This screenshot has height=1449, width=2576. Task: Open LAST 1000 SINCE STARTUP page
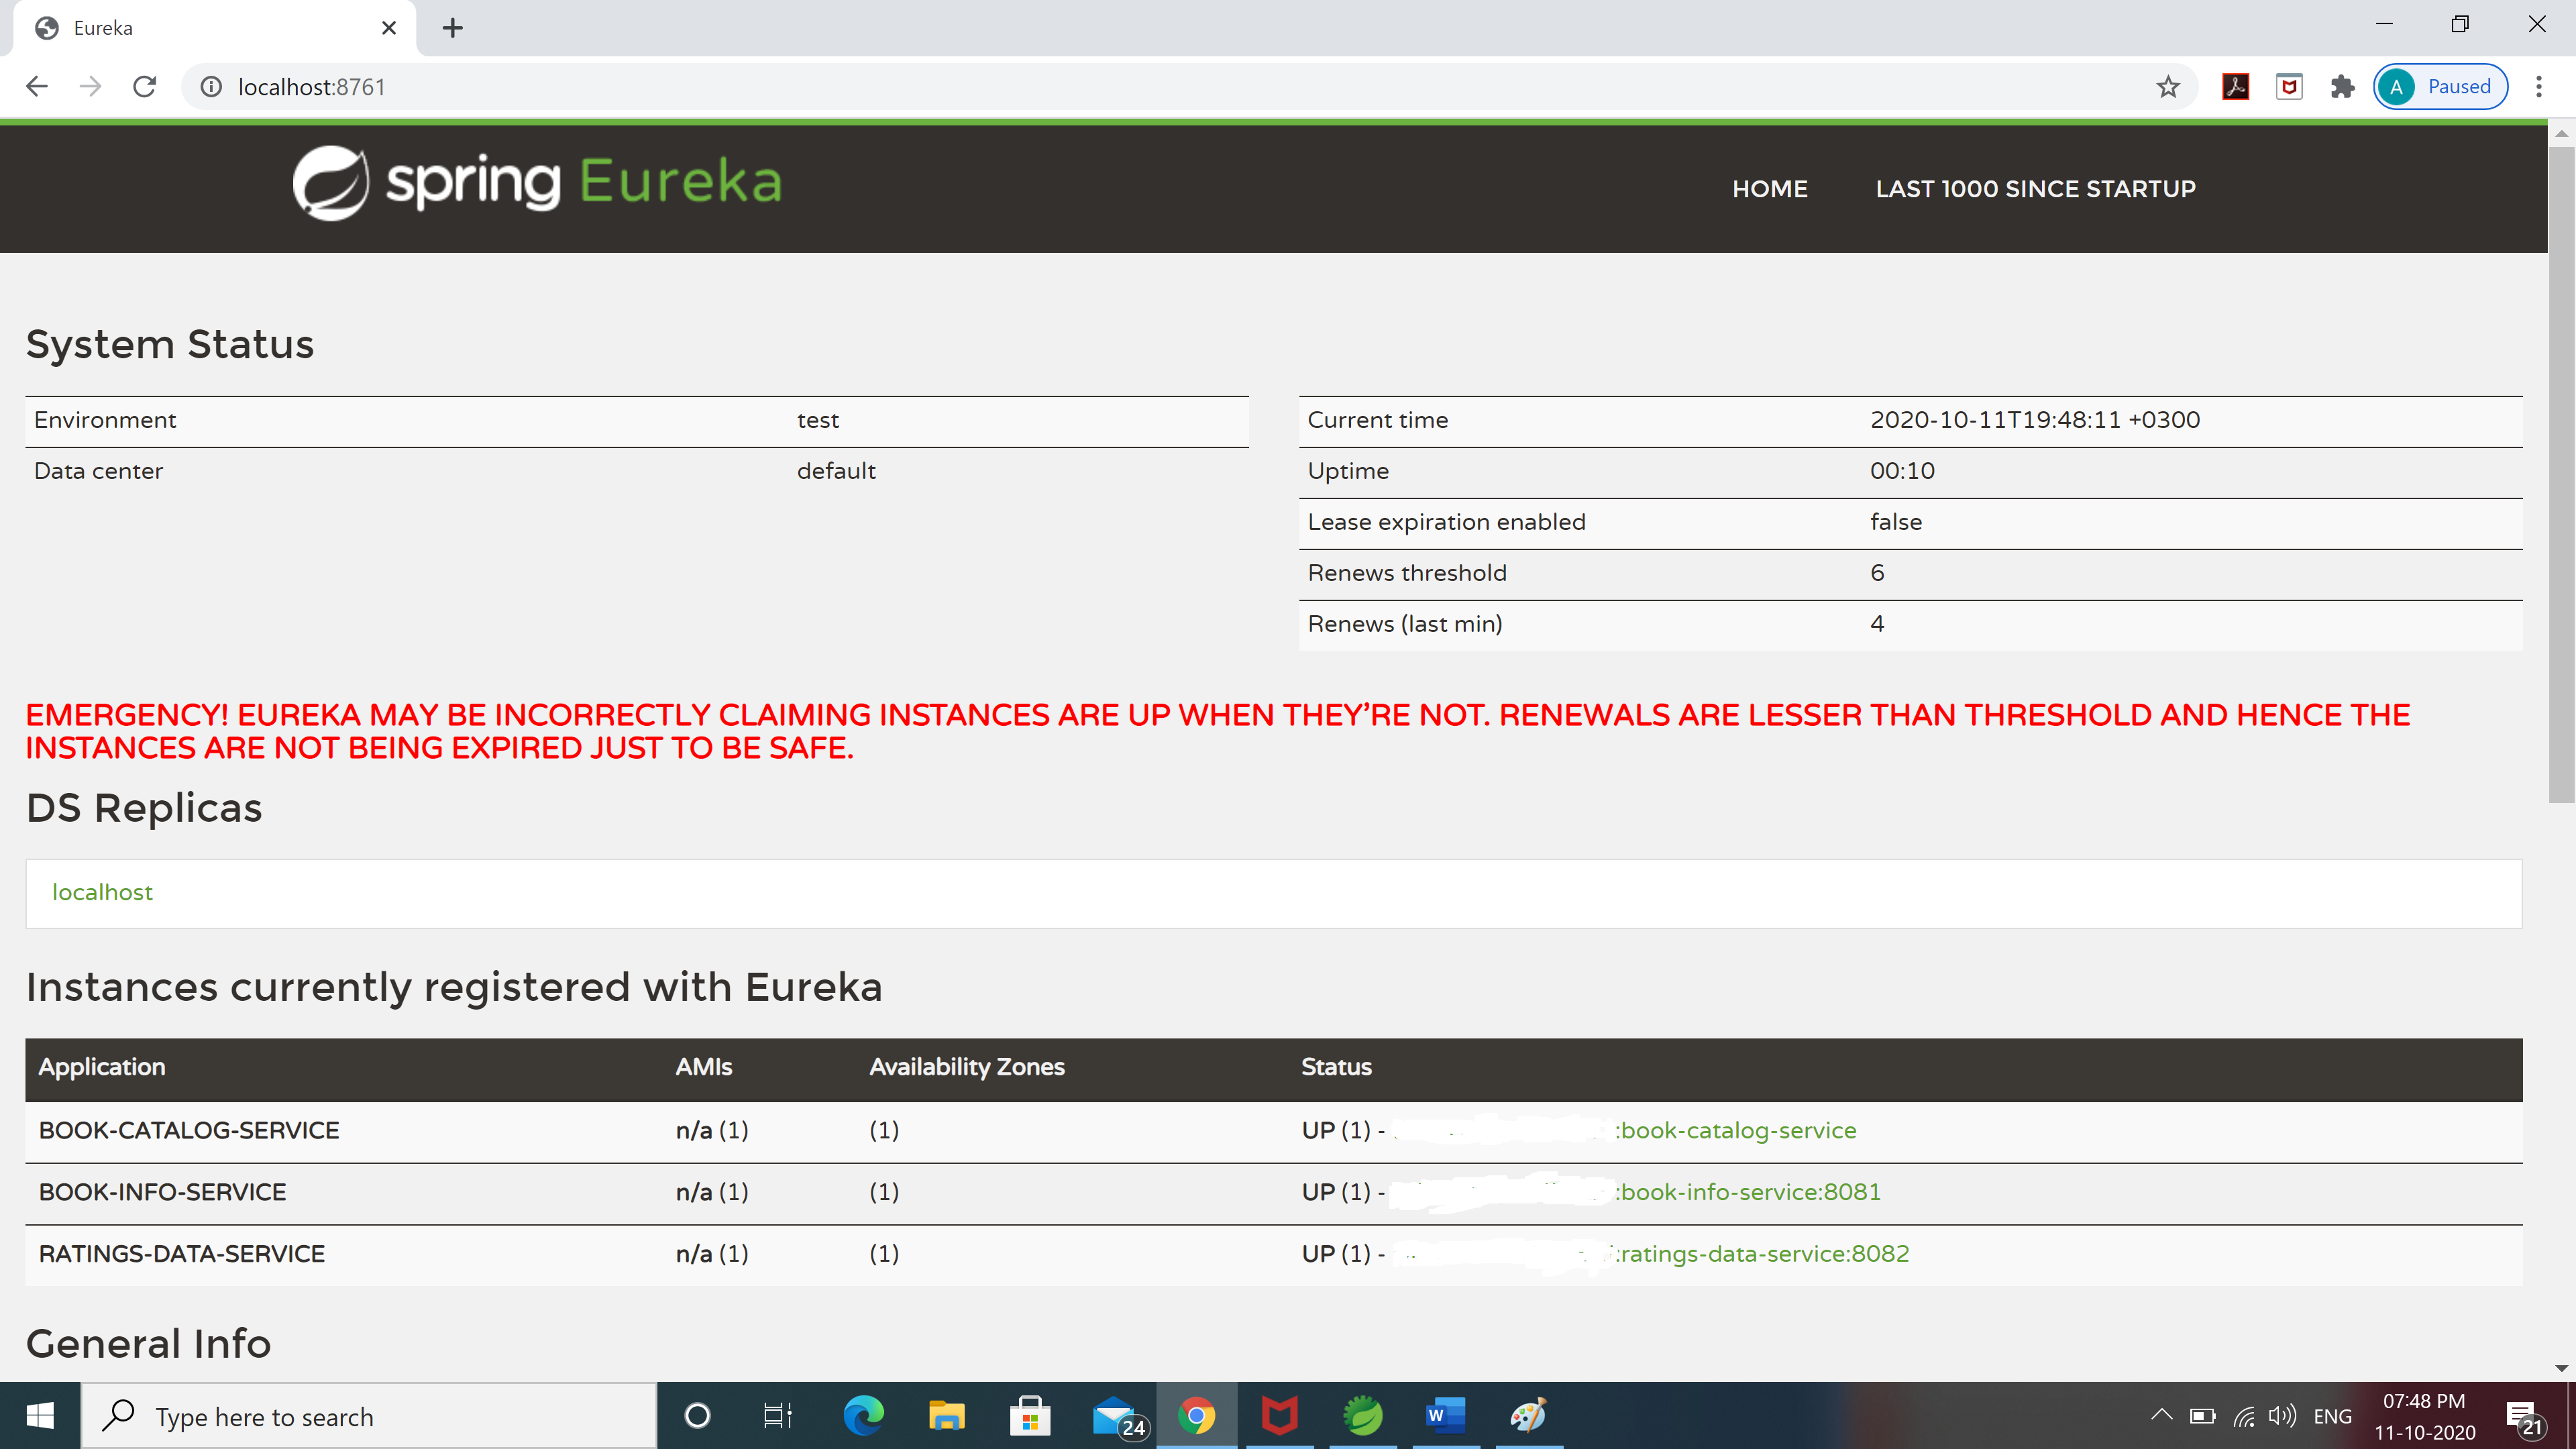pos(2035,189)
